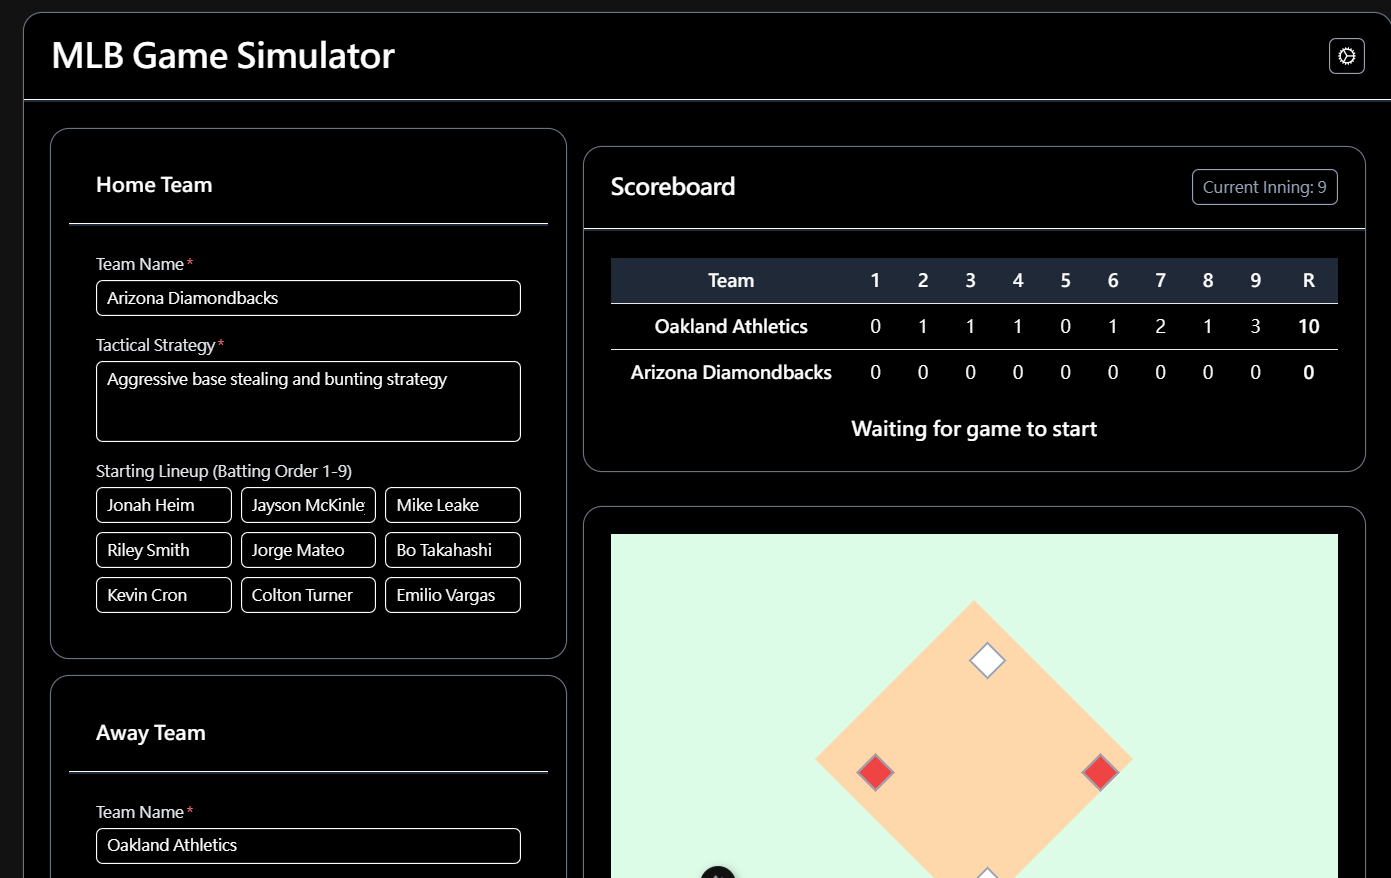Click the R column header in scoreboard
Viewport: 1391px width, 878px height.
1308,281
